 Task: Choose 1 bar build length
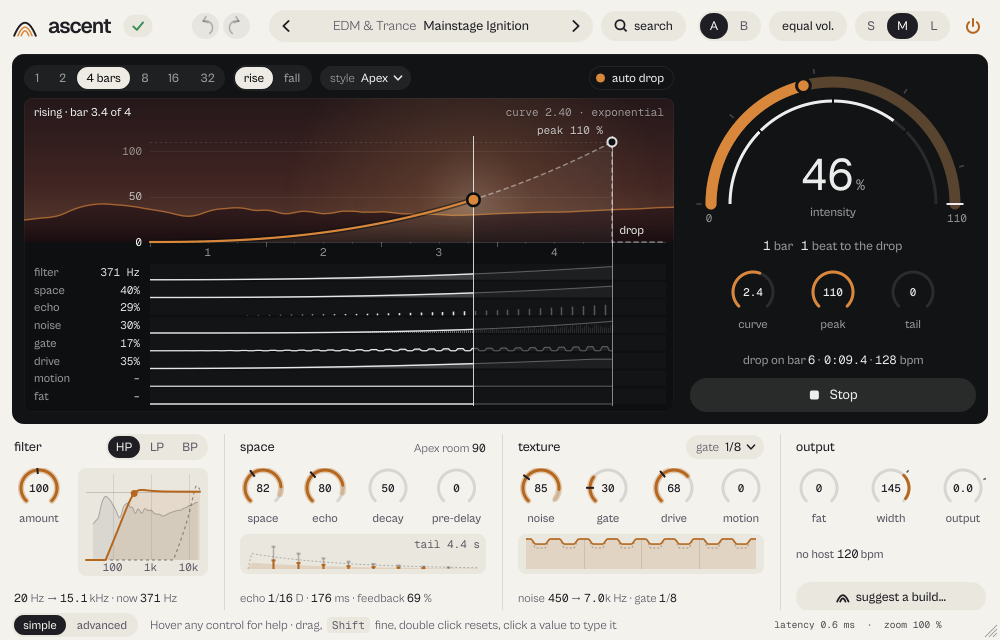pyautogui.click(x=37, y=78)
